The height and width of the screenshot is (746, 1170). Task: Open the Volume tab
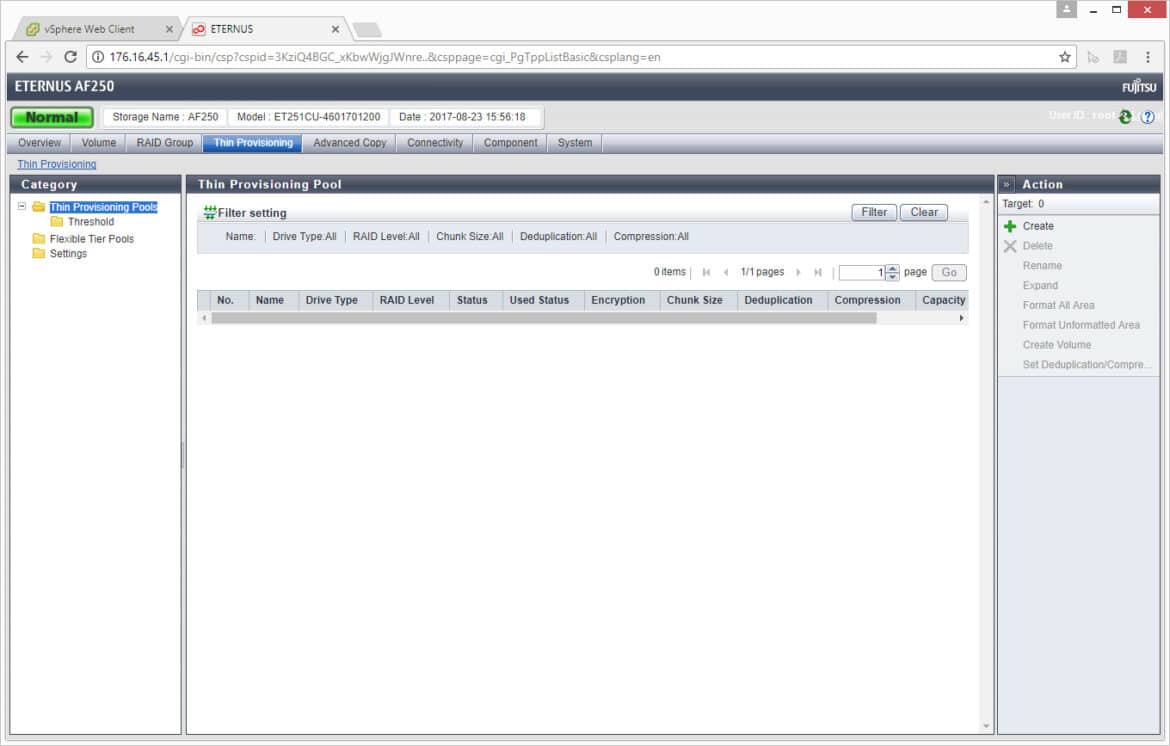click(x=98, y=142)
